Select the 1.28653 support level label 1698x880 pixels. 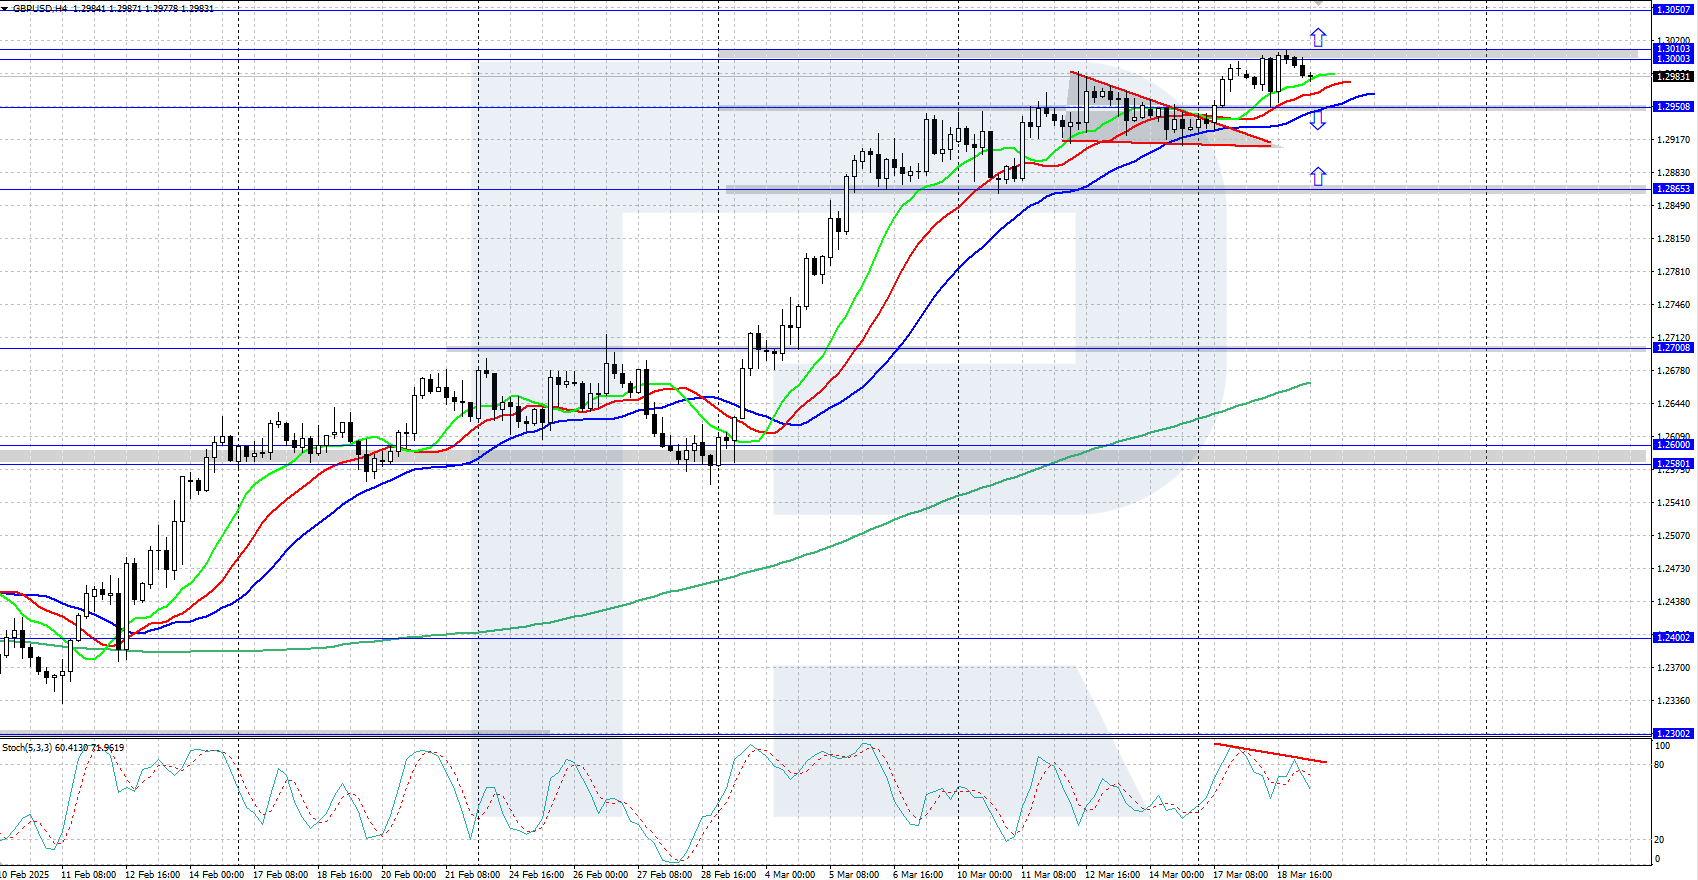pyautogui.click(x=1672, y=189)
